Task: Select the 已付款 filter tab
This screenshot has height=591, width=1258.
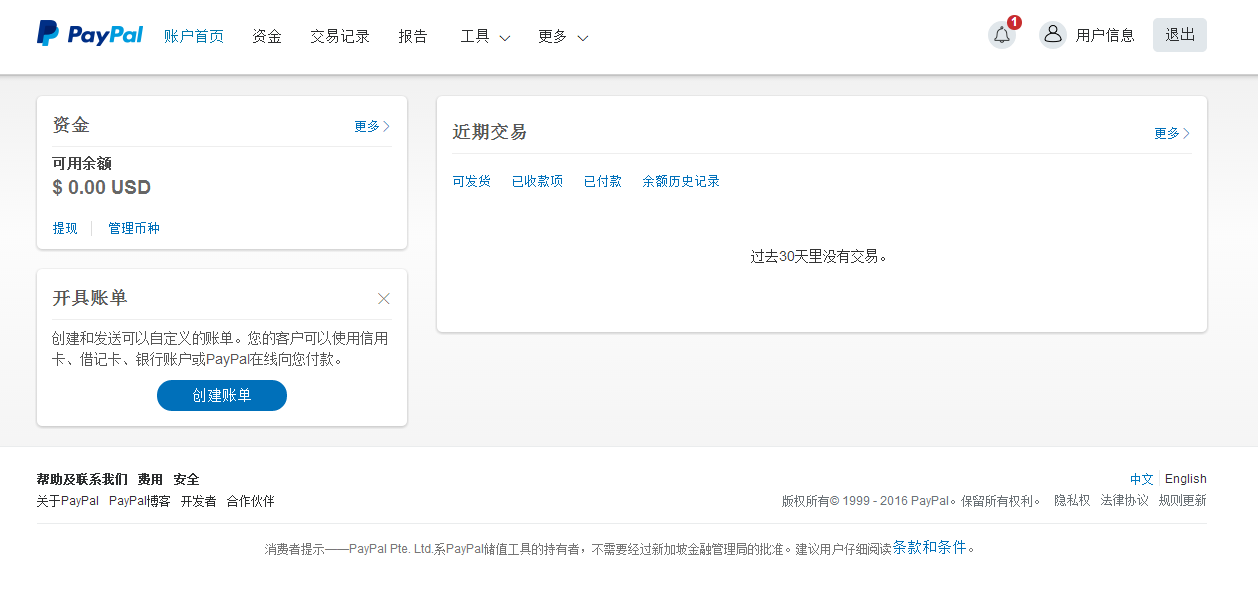Action: tap(603, 181)
